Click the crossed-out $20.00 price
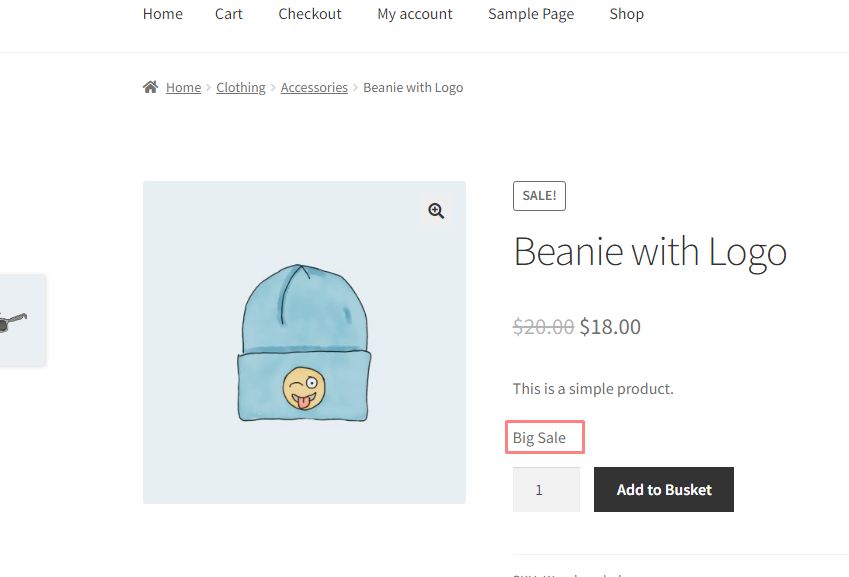This screenshot has height=577, width=849. [543, 327]
